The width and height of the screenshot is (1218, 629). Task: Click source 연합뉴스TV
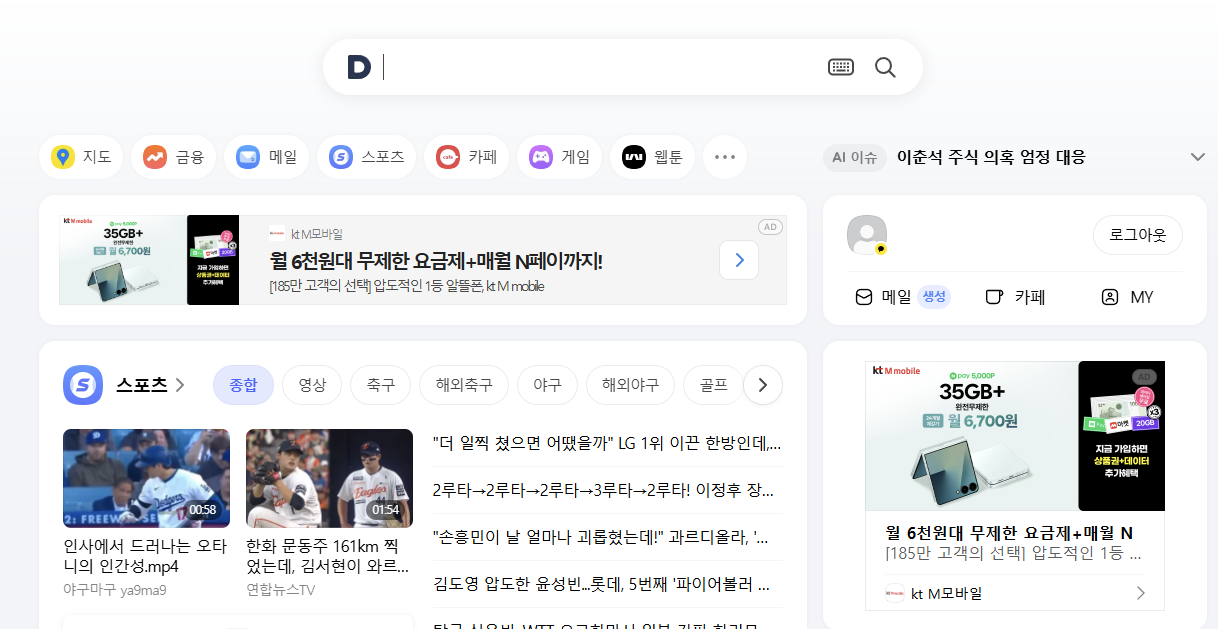coord(281,590)
